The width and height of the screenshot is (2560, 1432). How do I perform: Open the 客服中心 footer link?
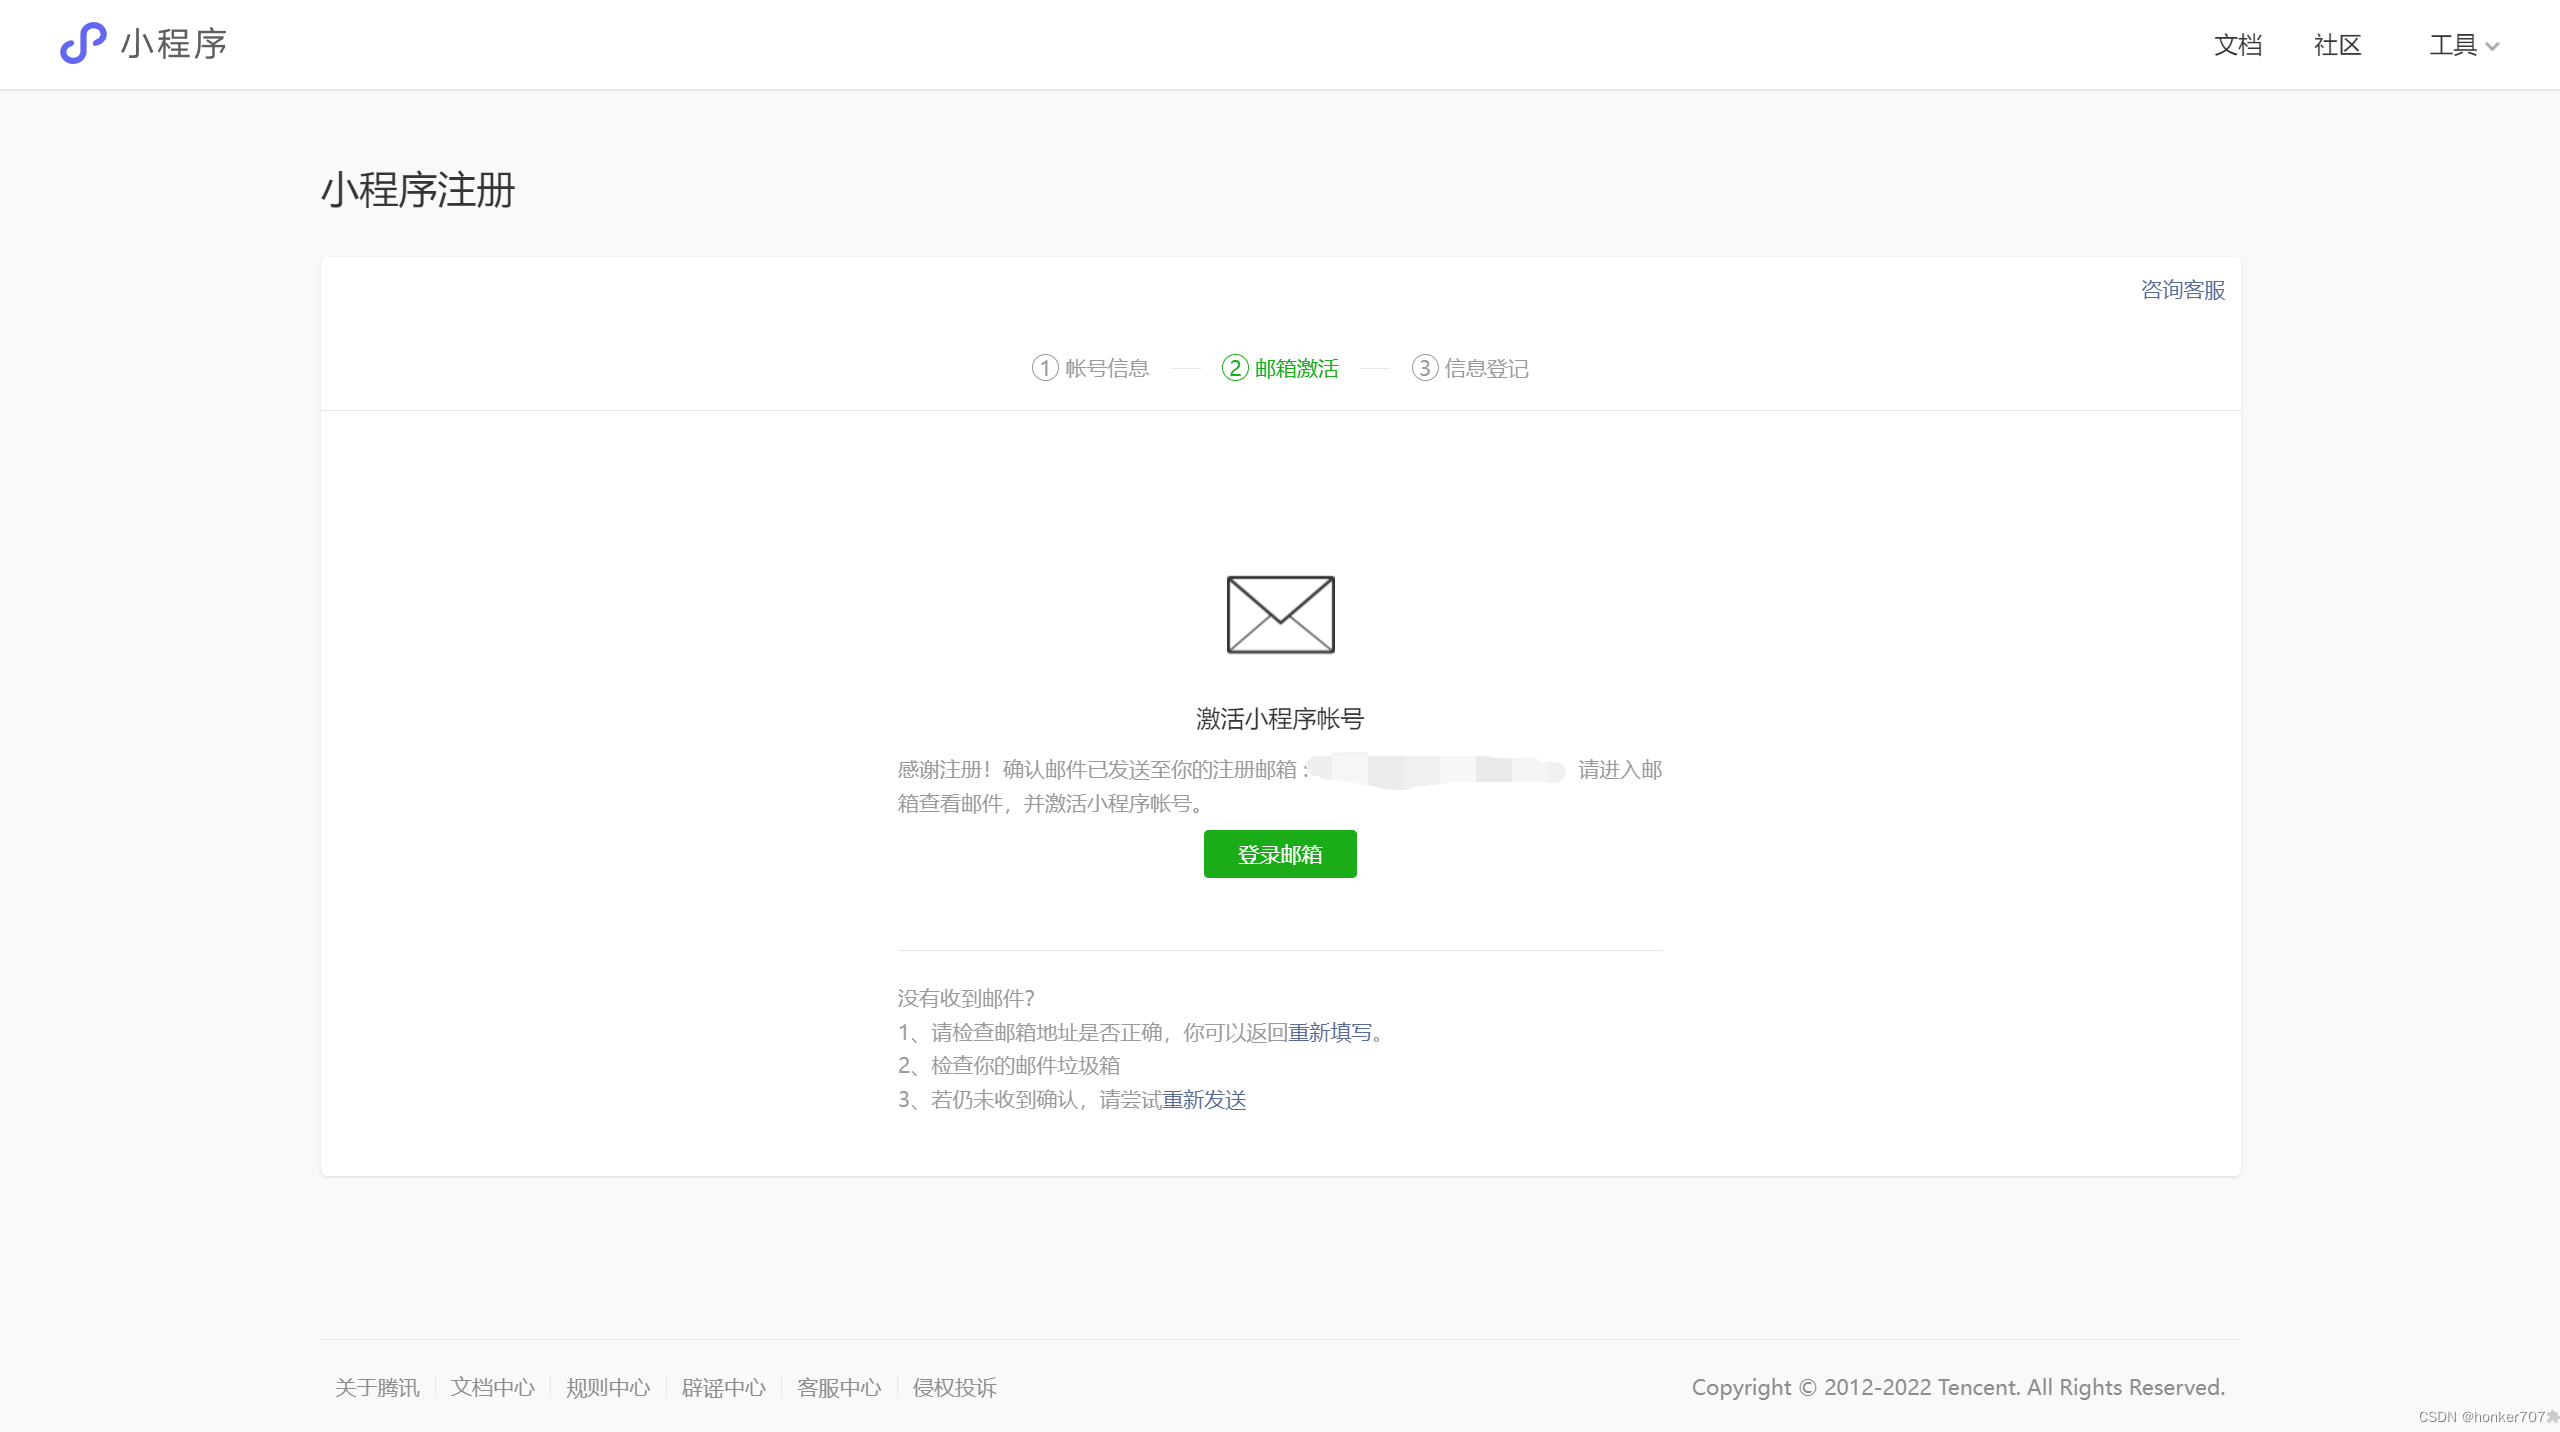tap(839, 1388)
